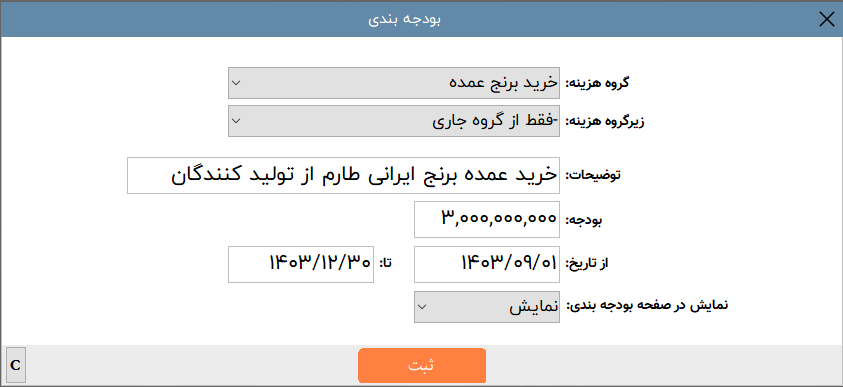Close the بودجه بندی dialog window
843x387 pixels.
tap(827, 19)
